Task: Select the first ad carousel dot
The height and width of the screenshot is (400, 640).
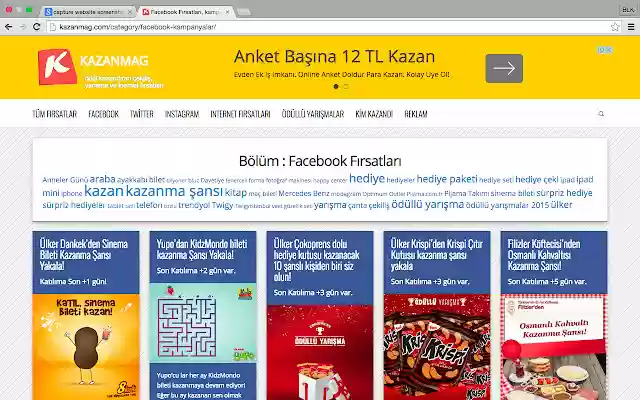Action: 336,87
